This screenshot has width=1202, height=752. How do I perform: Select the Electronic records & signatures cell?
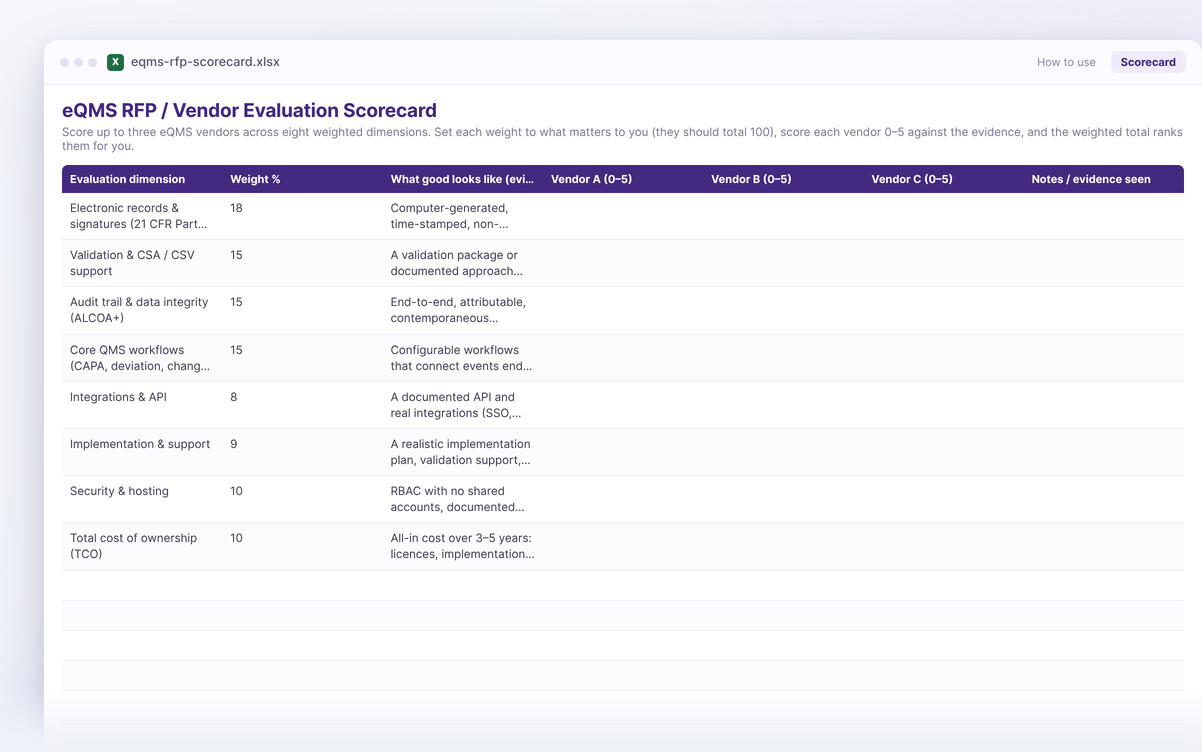(x=142, y=216)
